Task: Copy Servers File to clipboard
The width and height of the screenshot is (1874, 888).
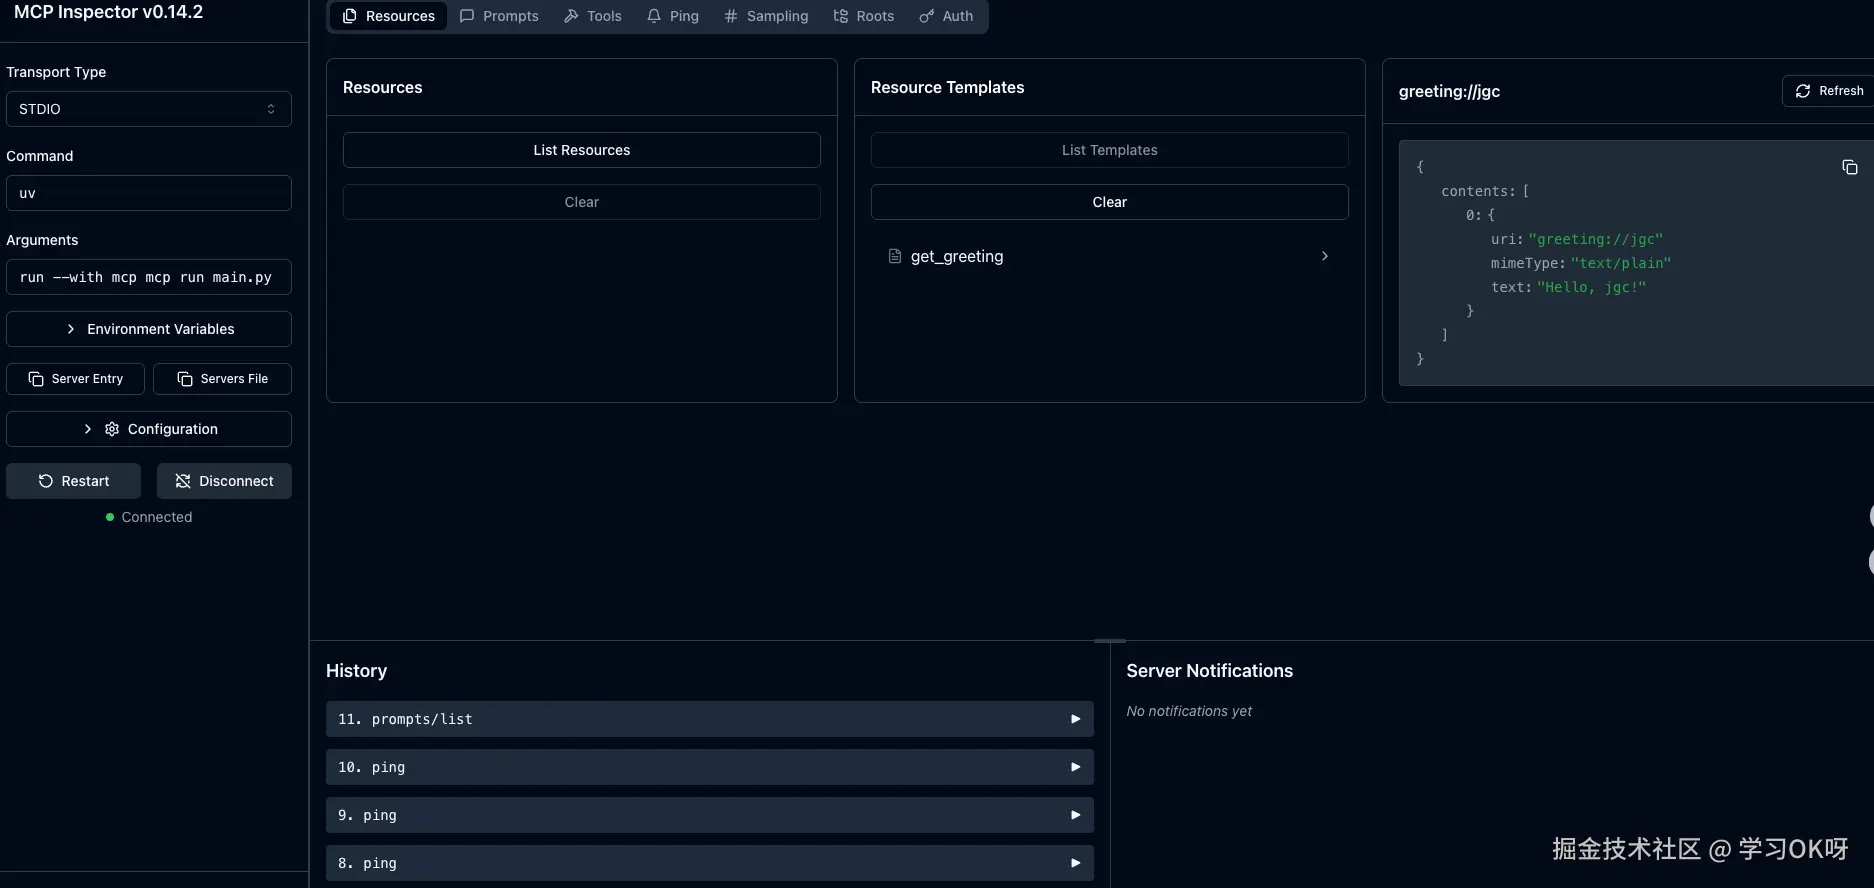Action: [222, 379]
